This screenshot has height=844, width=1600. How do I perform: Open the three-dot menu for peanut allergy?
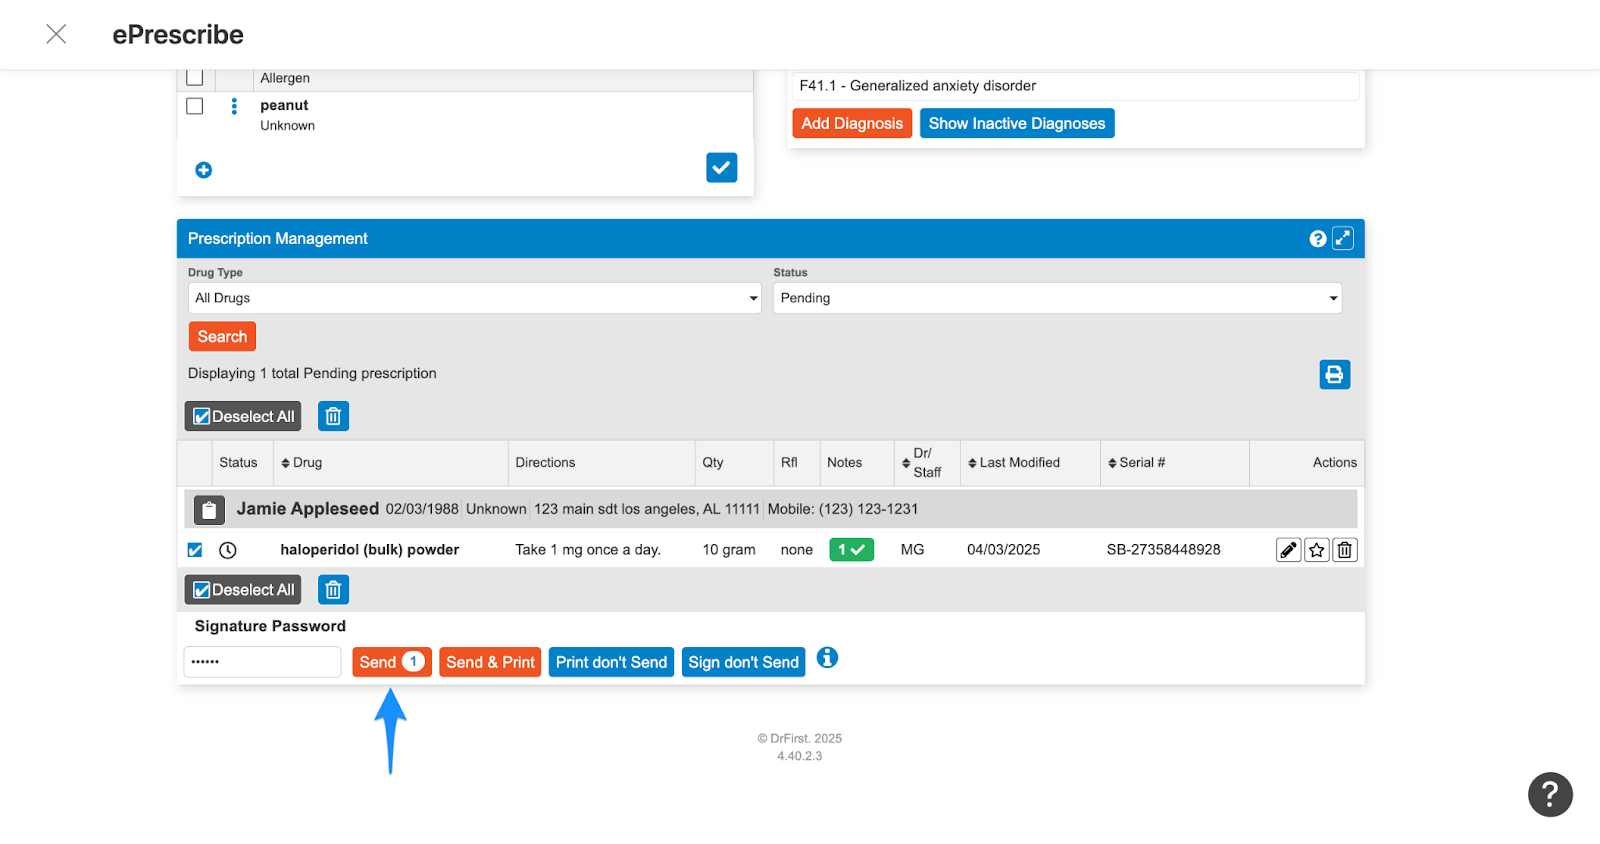tap(234, 106)
